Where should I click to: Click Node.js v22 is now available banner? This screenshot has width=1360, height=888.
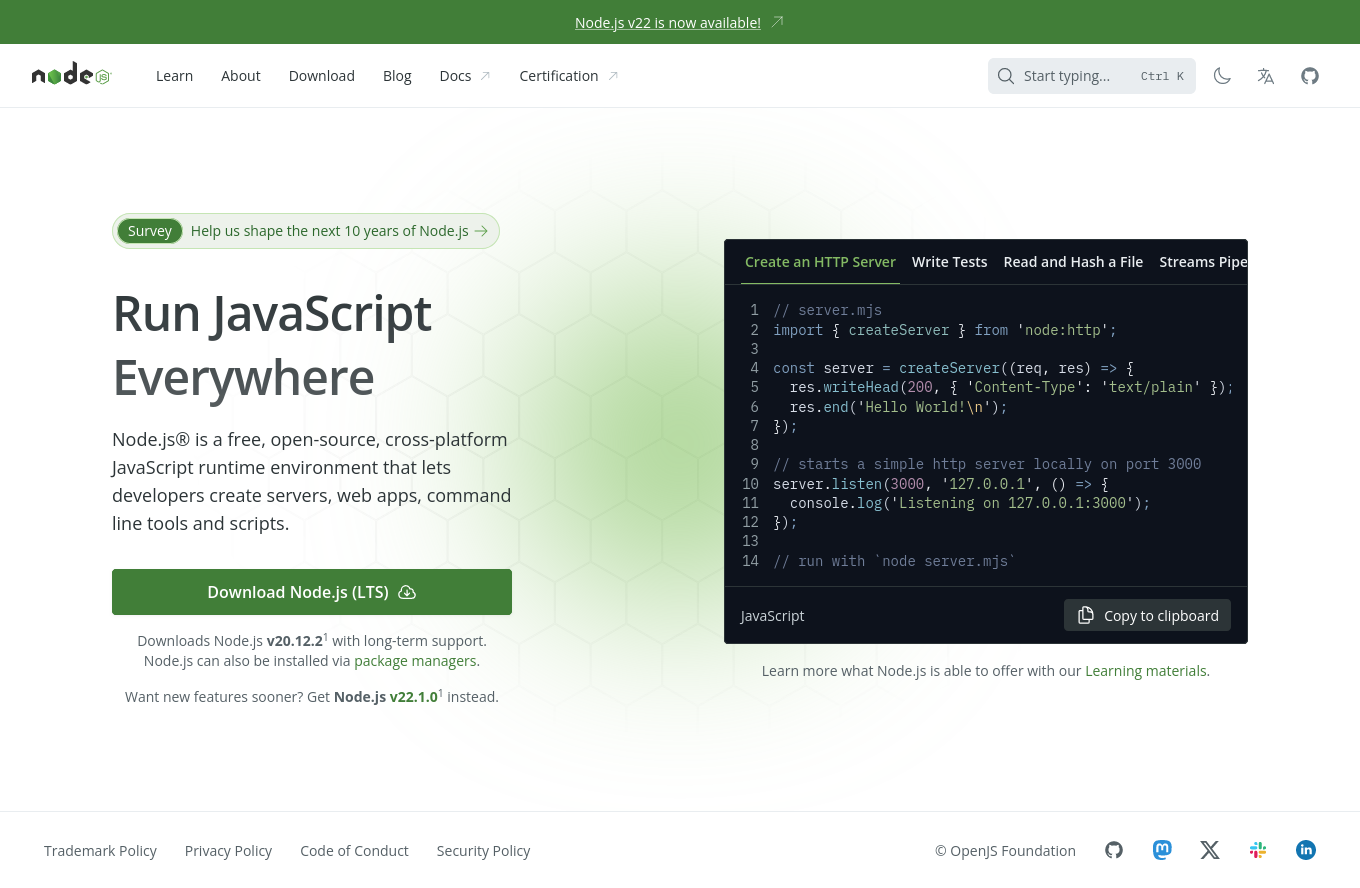[x=668, y=22]
